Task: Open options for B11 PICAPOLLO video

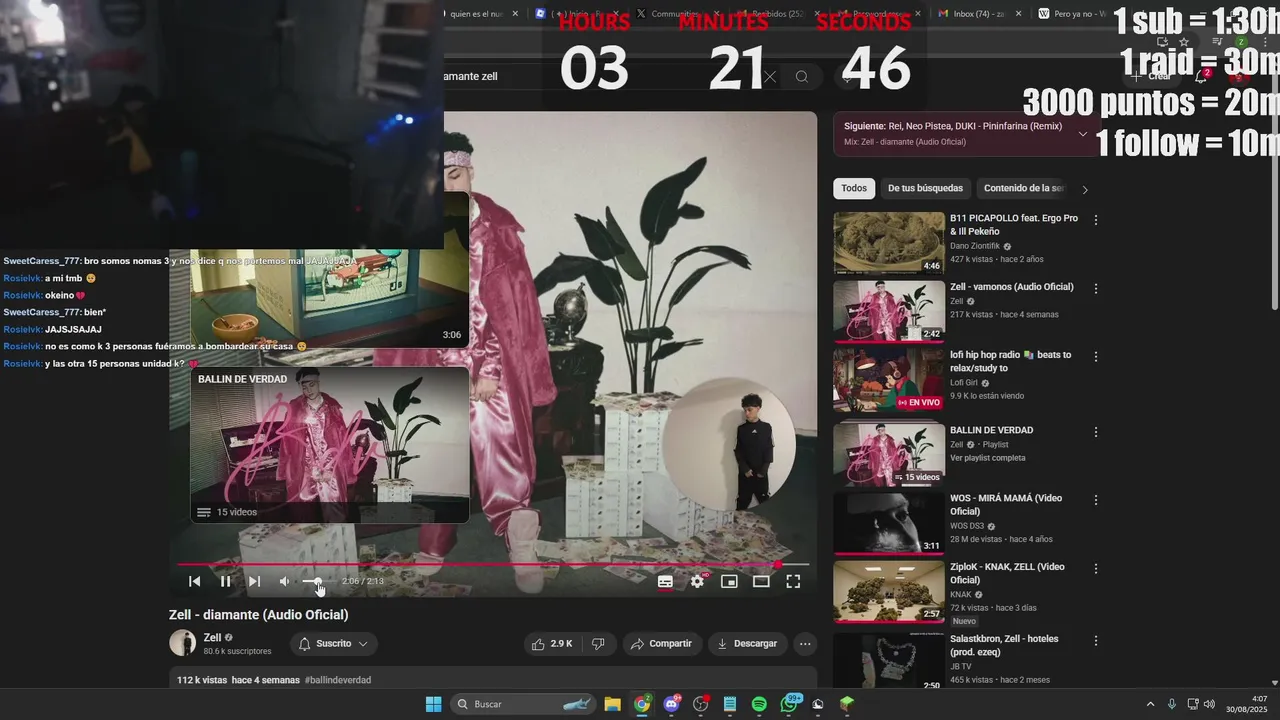Action: tap(1096, 220)
